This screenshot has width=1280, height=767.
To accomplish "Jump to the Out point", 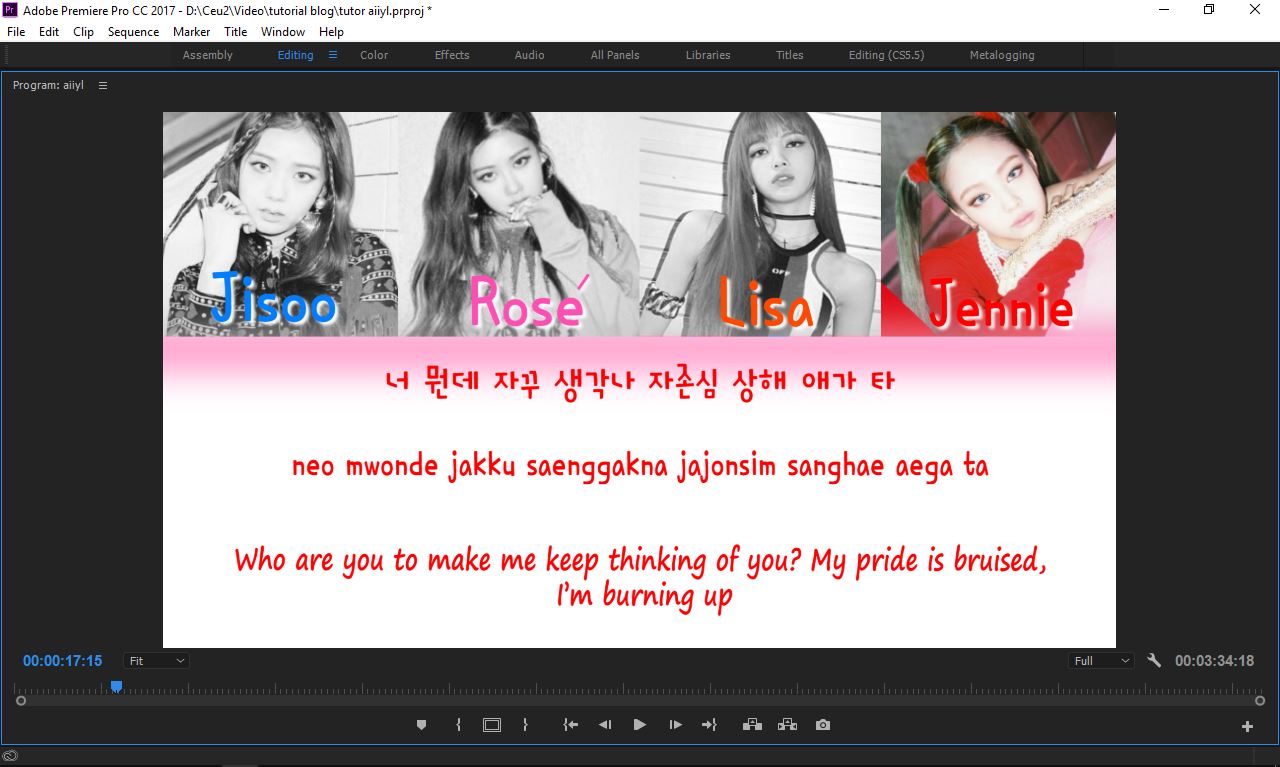I will pos(709,725).
